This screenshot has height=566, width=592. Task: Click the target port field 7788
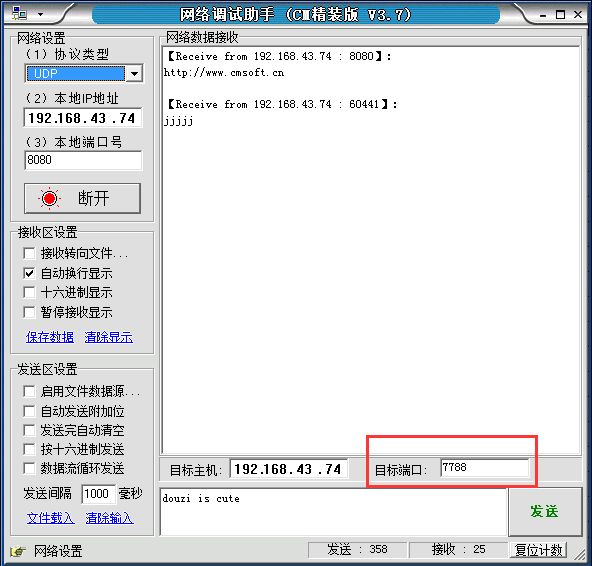[x=485, y=468]
